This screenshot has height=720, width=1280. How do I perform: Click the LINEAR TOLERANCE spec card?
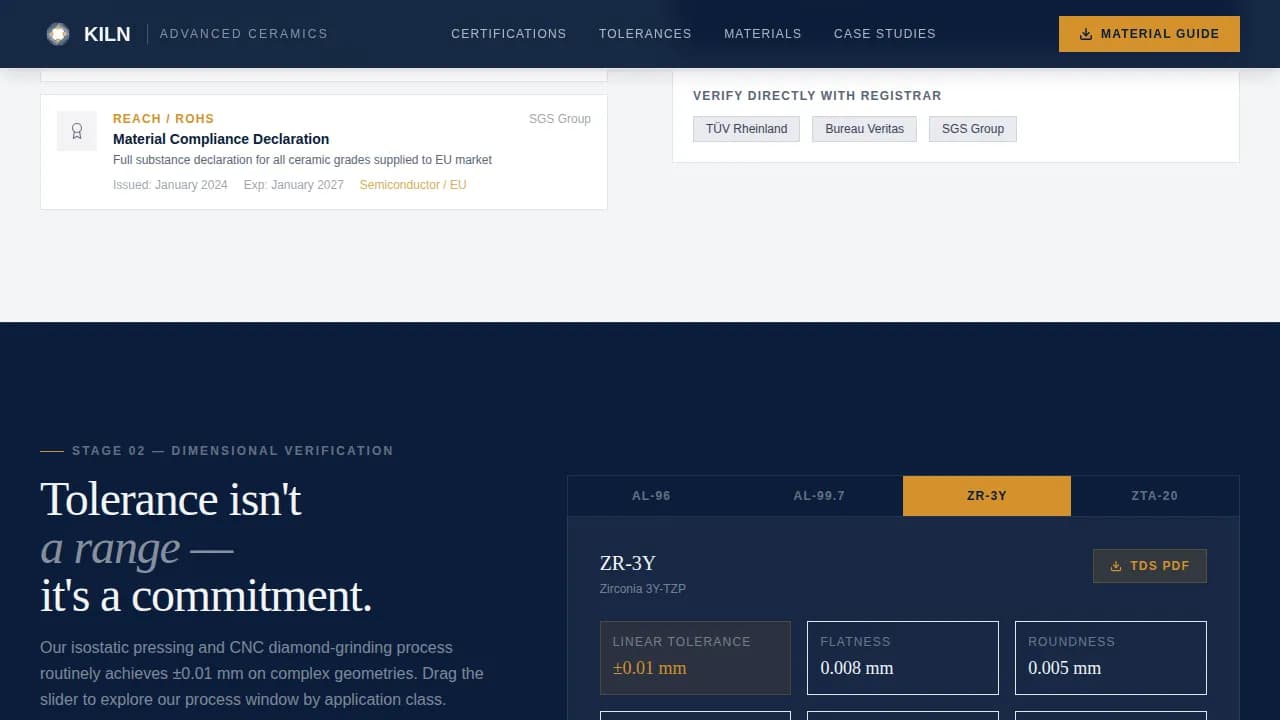(695, 657)
